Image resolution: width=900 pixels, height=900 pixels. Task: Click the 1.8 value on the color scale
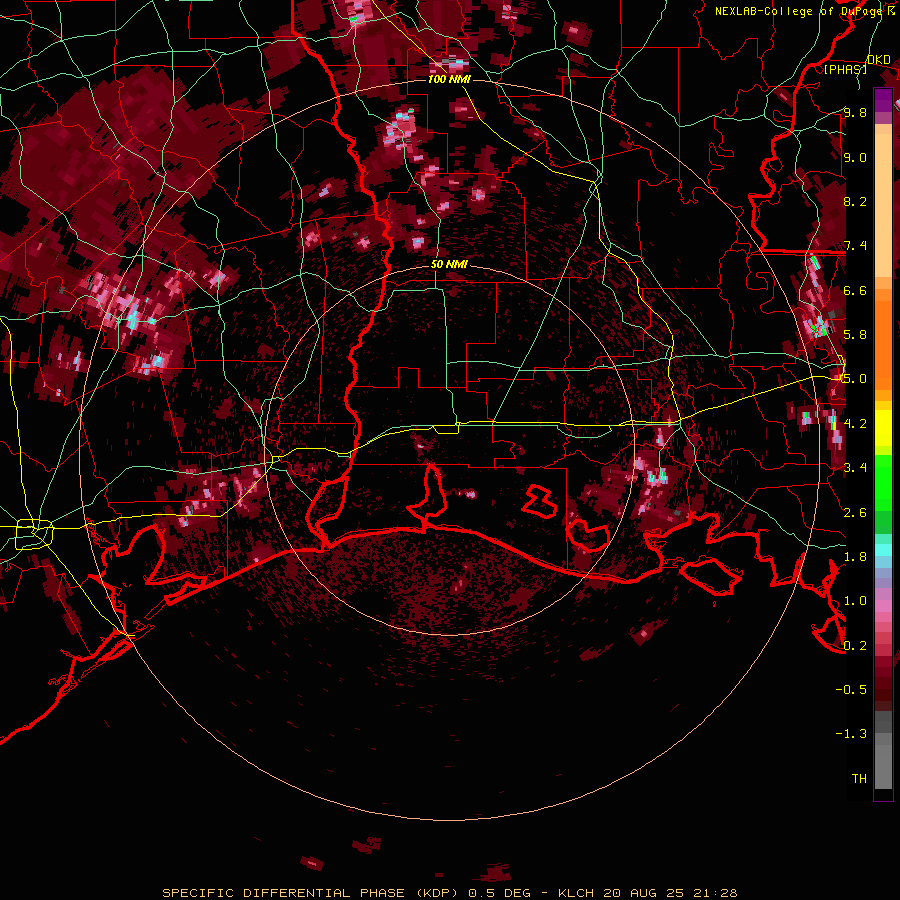[x=855, y=557]
